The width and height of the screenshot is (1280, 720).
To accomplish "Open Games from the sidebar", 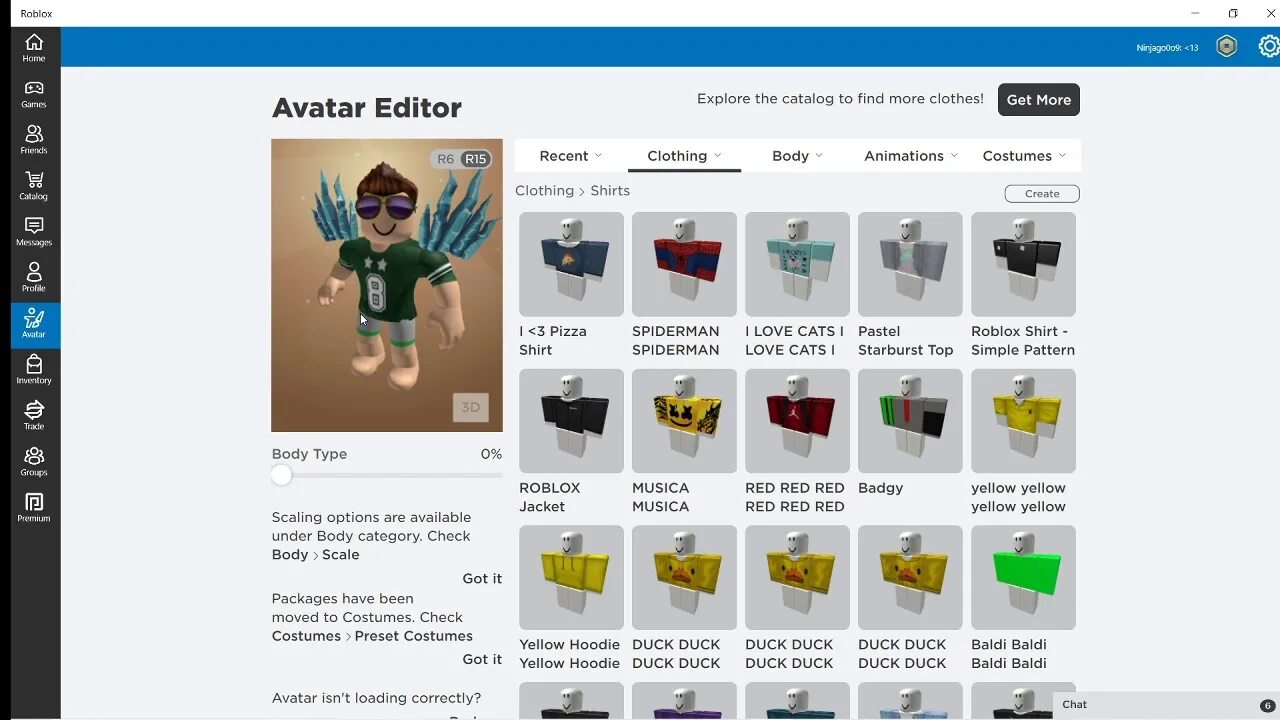I will [x=34, y=94].
